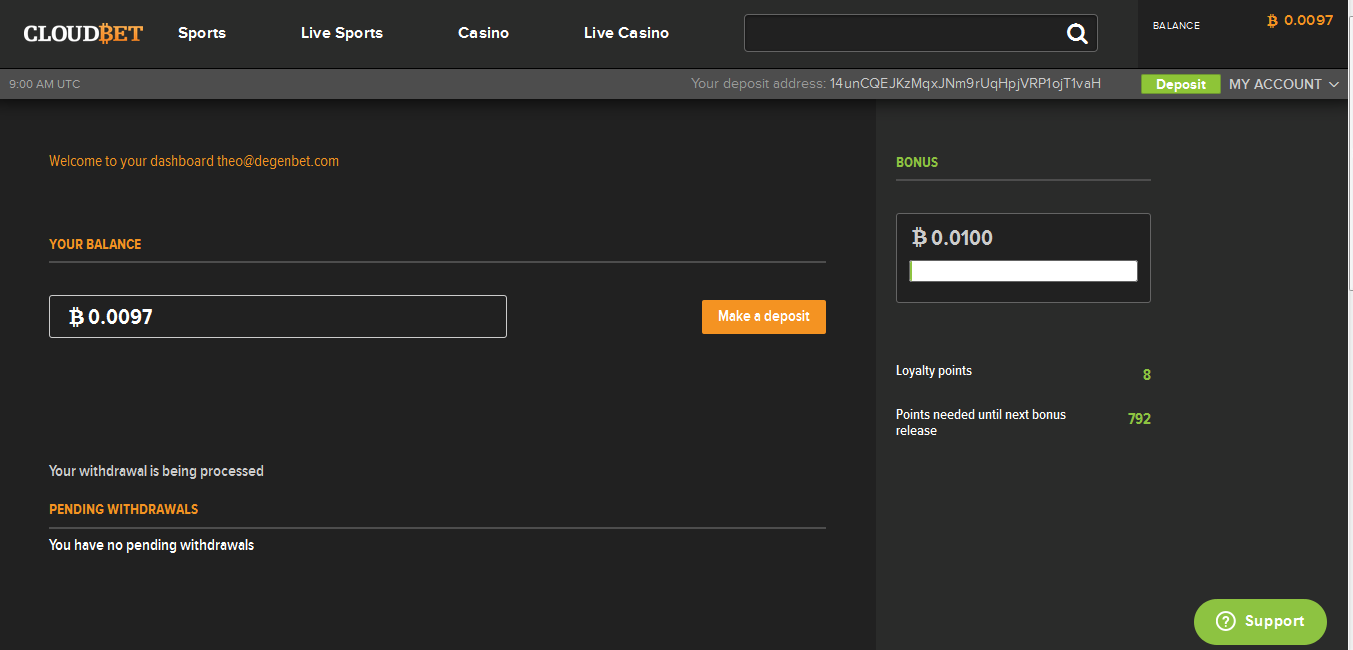Click the bonus amount 0.0100
This screenshot has width=1353, height=650.
coord(962,238)
